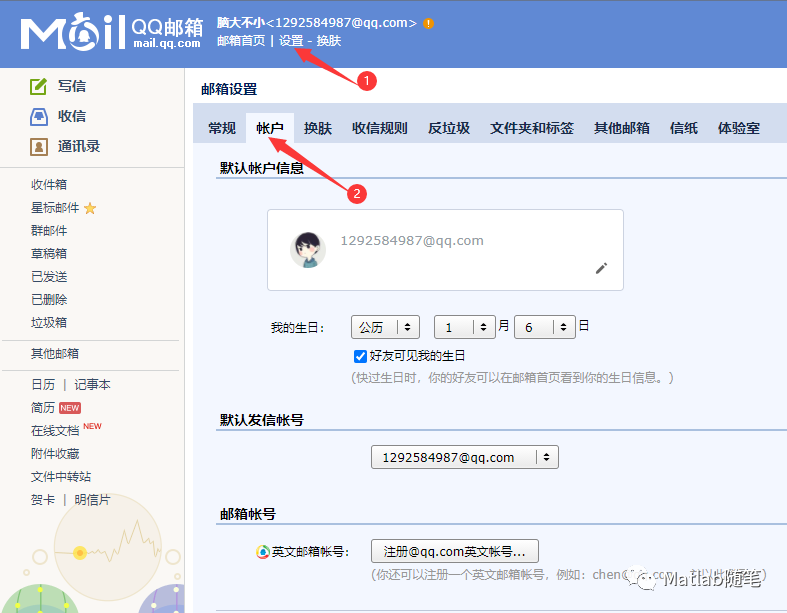Viewport: 787px width, 613px height.
Task: Switch to the 帐户 tab
Action: click(270, 128)
